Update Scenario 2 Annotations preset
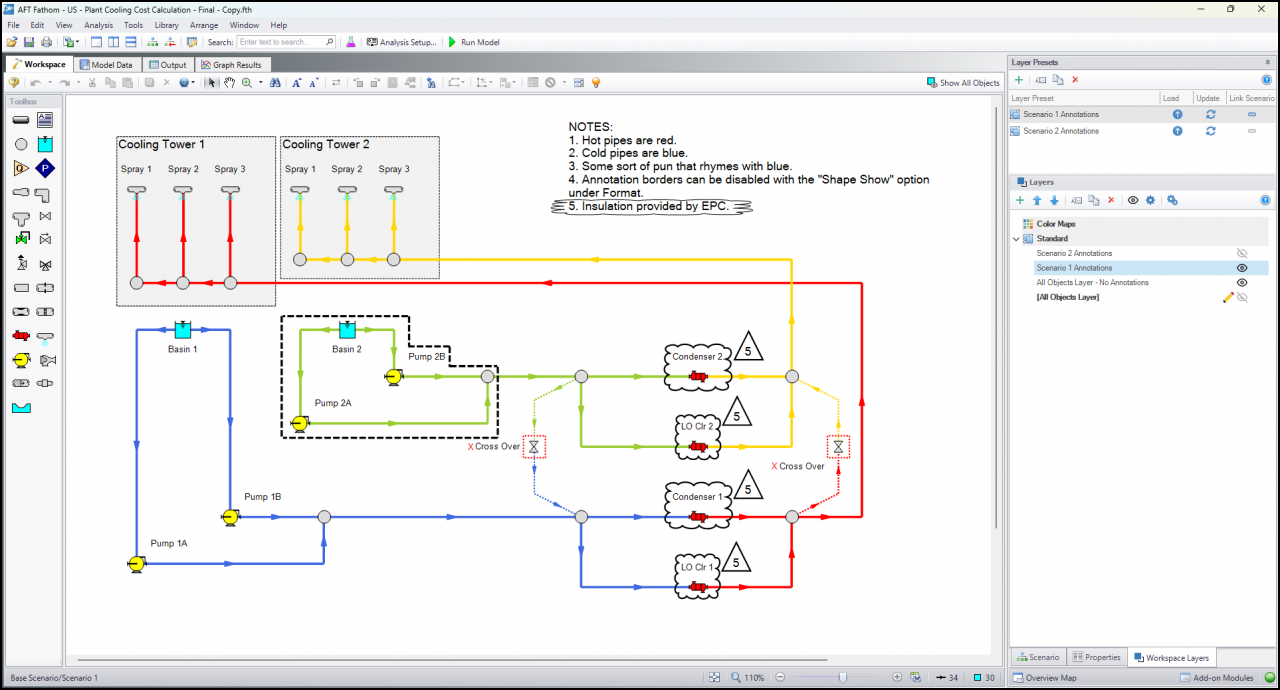 [x=1211, y=131]
